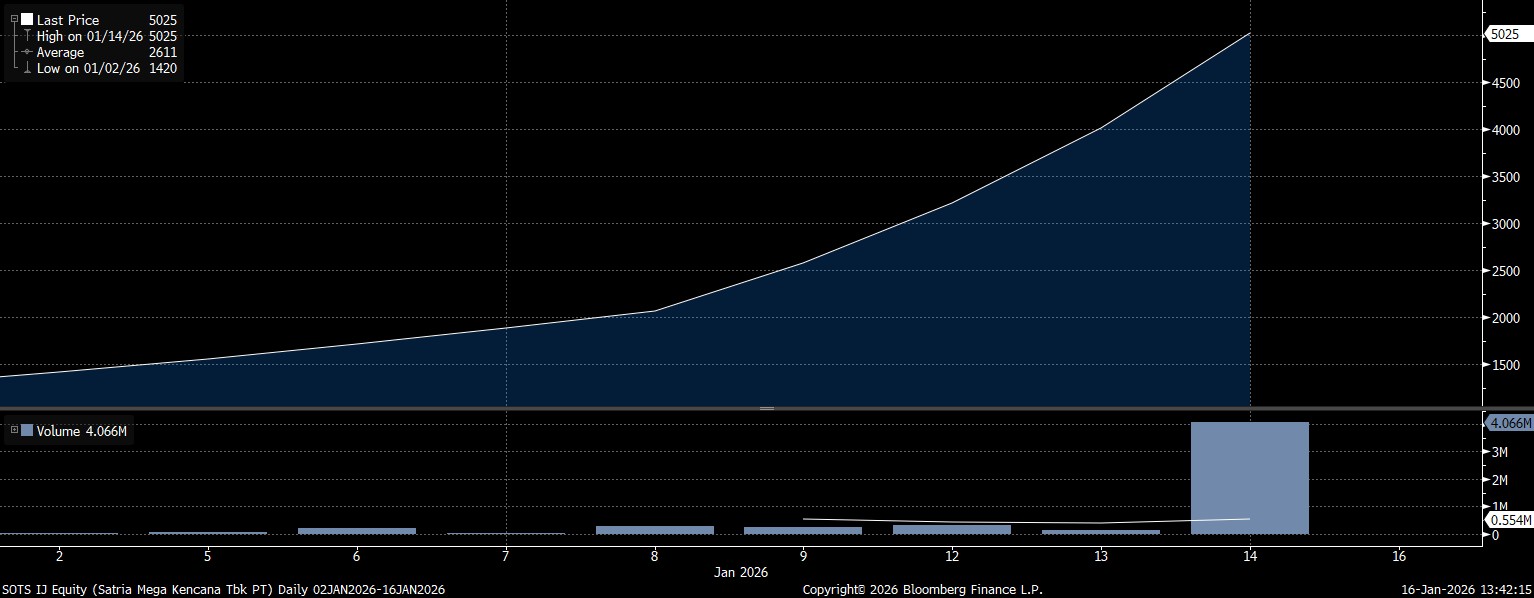1534x598 pixels.
Task: Click the white Last Price color swatch
Action: 27,20
